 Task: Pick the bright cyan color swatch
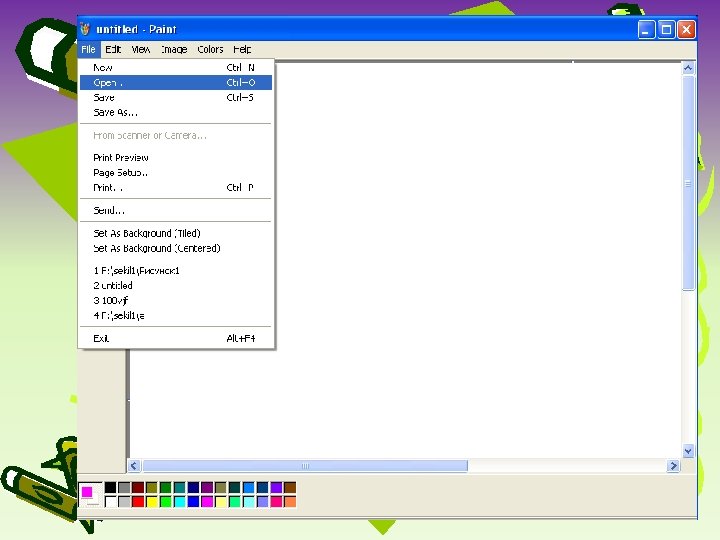(180, 501)
